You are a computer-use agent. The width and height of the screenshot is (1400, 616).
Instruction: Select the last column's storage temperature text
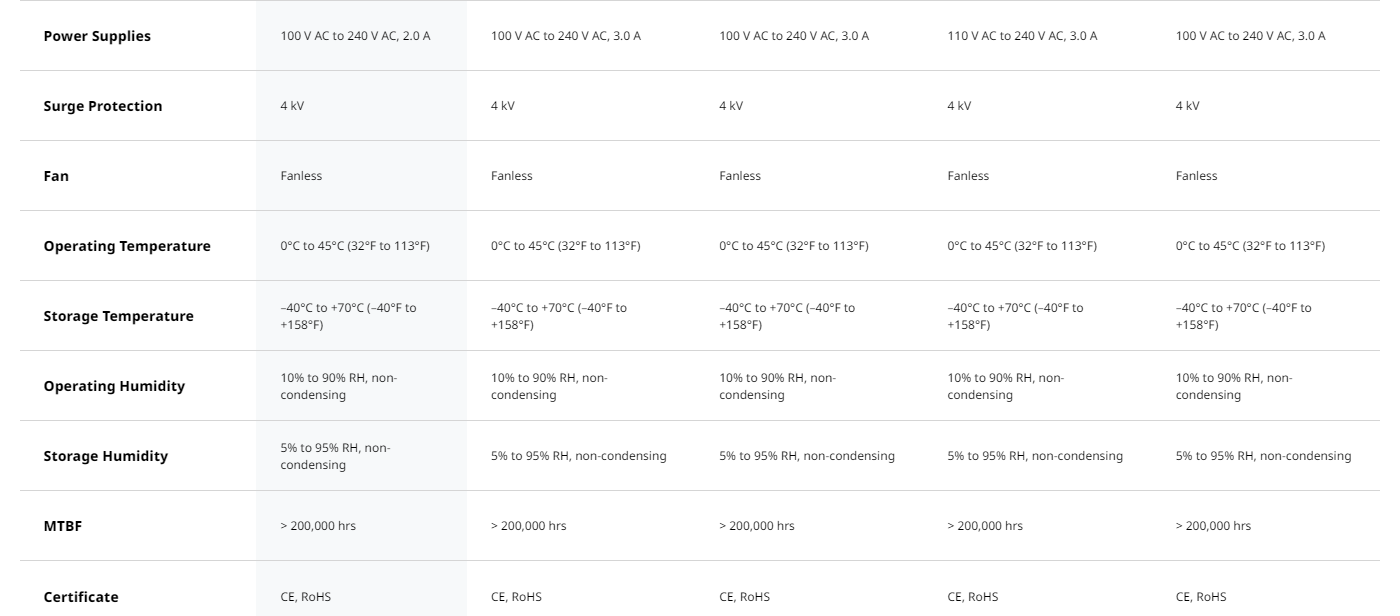coord(1244,316)
